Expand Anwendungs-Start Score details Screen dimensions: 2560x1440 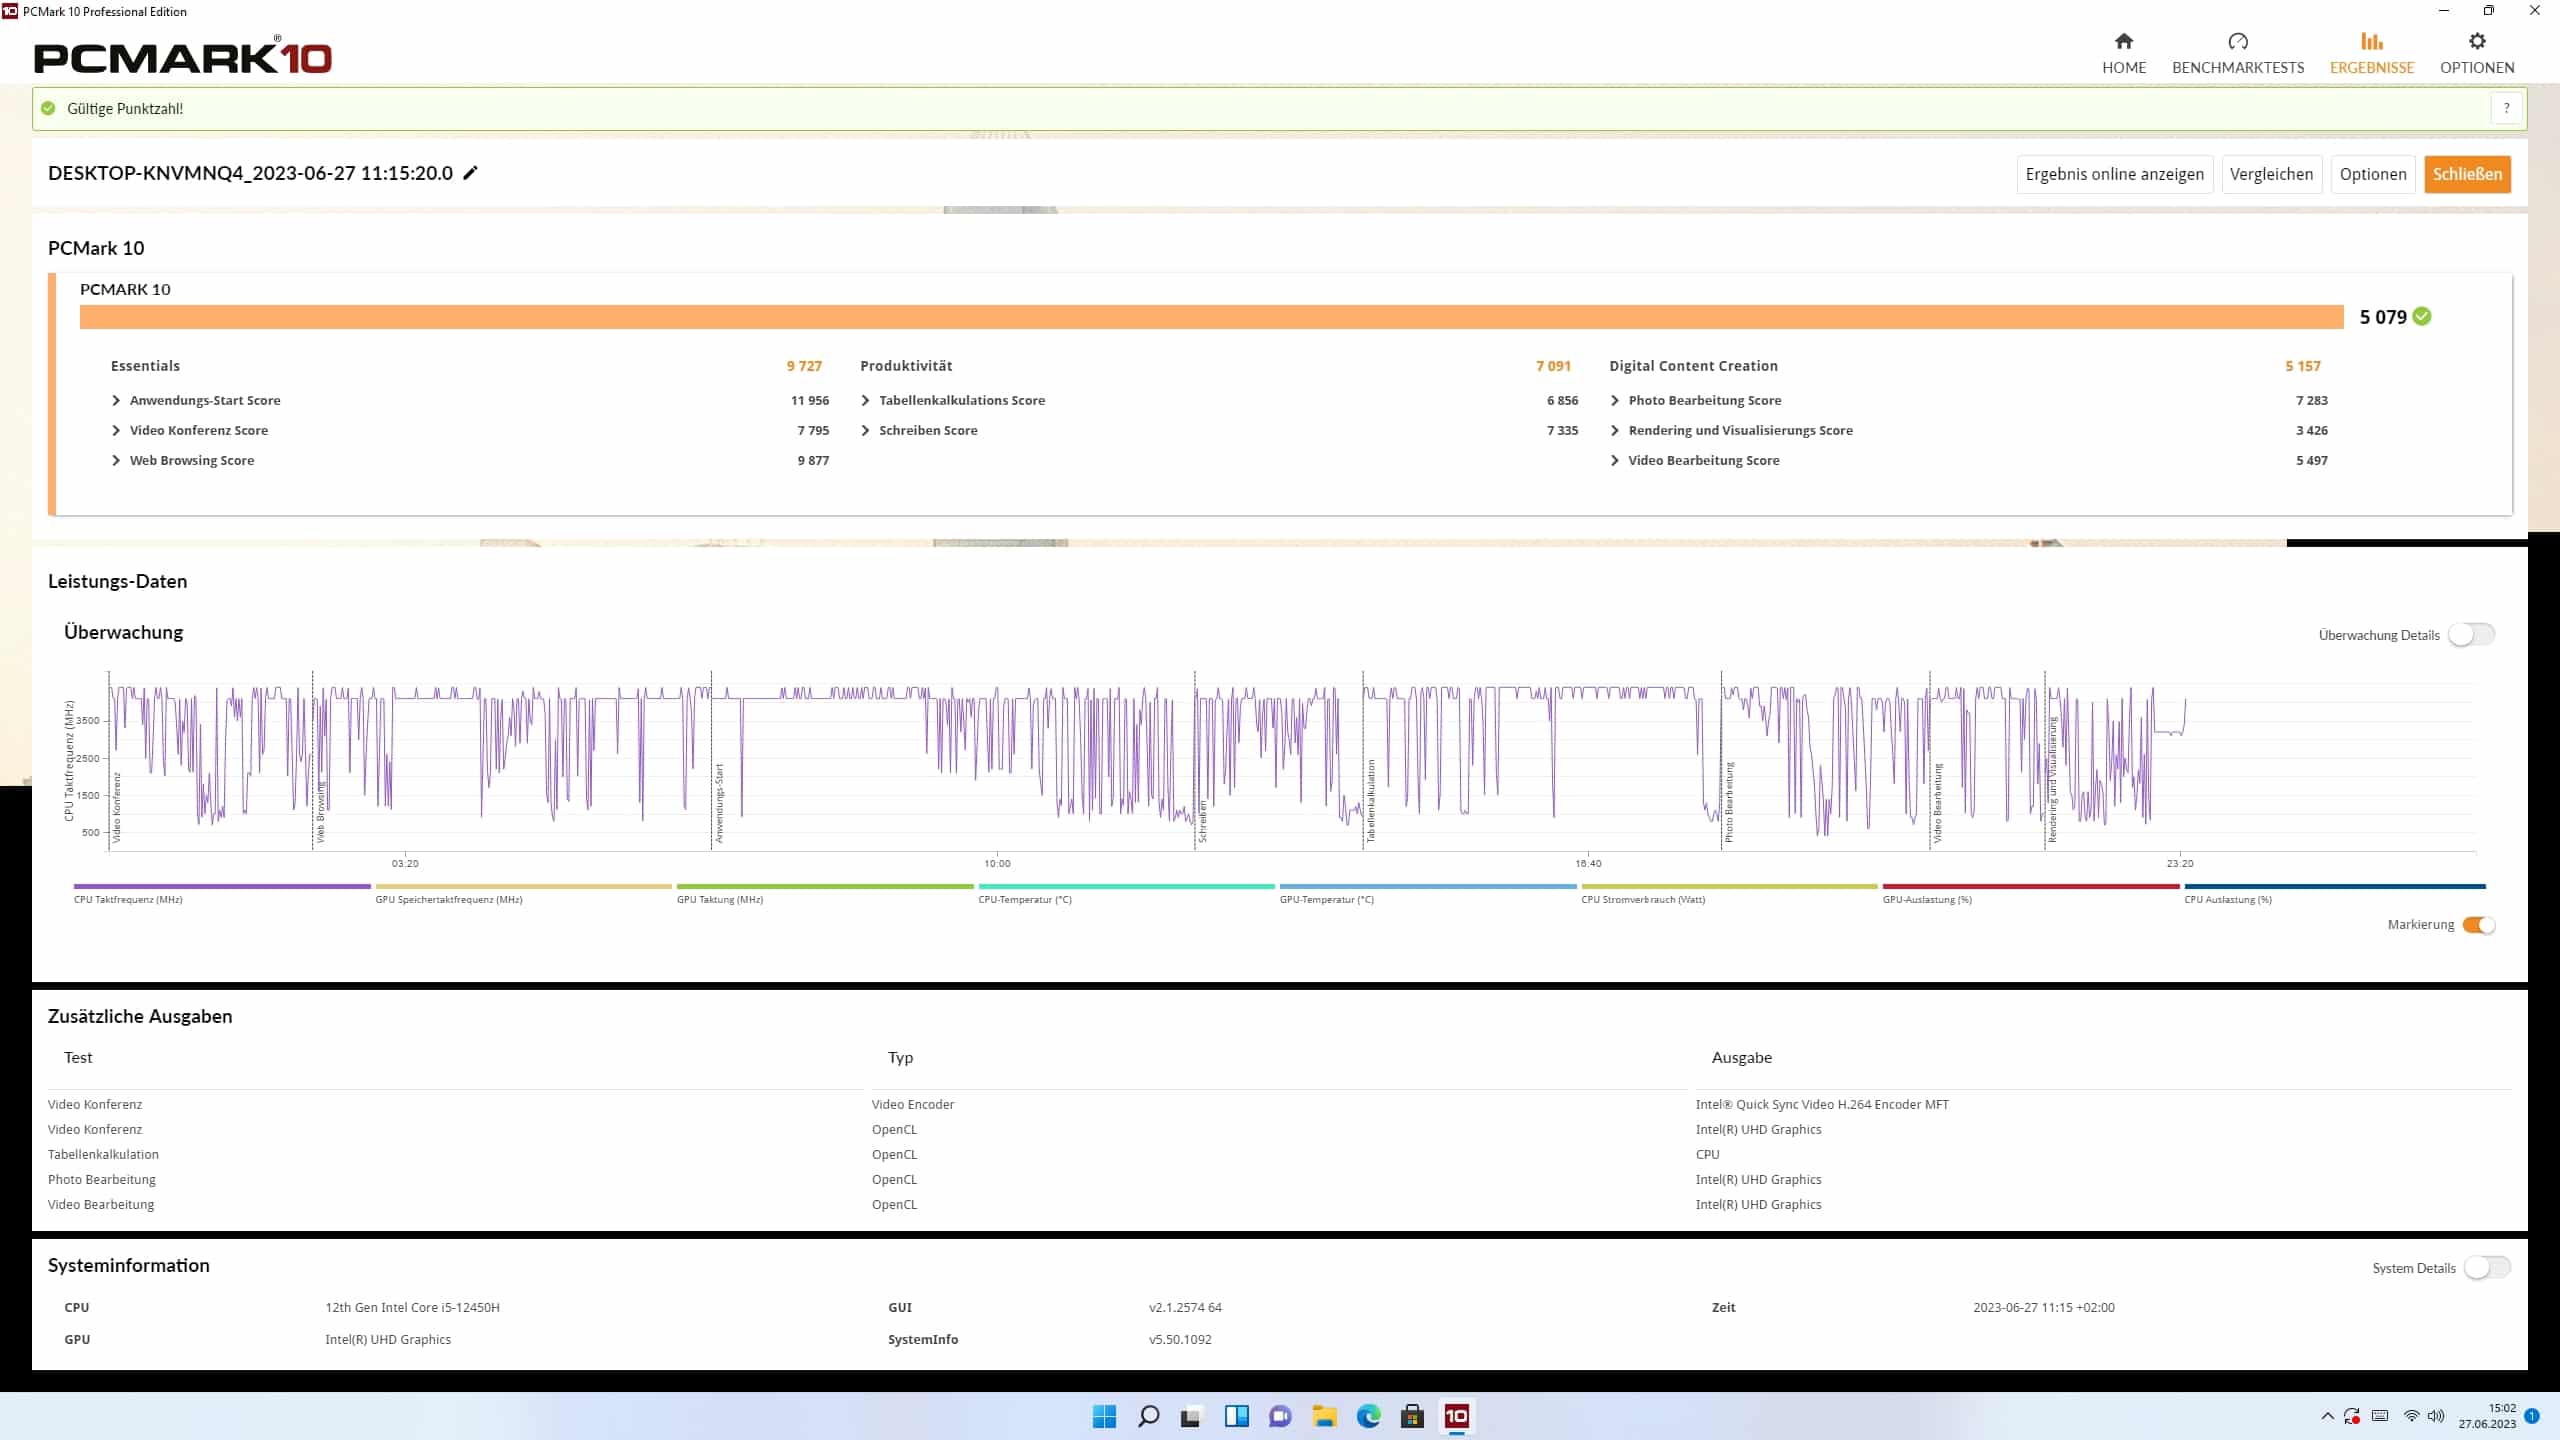116,400
